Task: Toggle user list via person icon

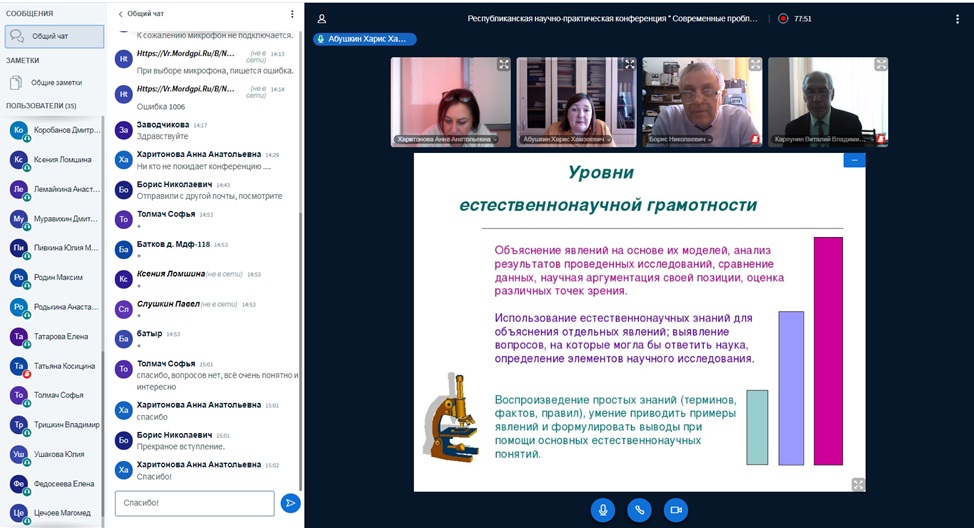Action: (321, 18)
